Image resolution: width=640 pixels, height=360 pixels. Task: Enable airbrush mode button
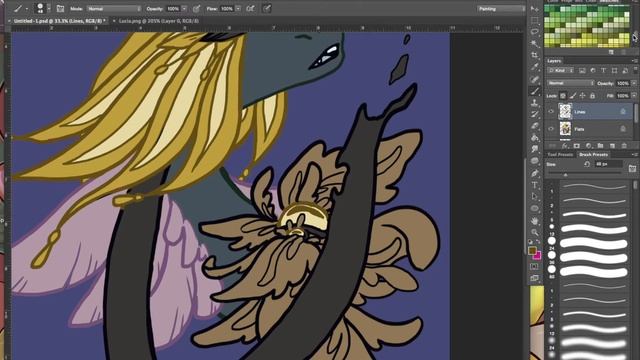click(250, 9)
